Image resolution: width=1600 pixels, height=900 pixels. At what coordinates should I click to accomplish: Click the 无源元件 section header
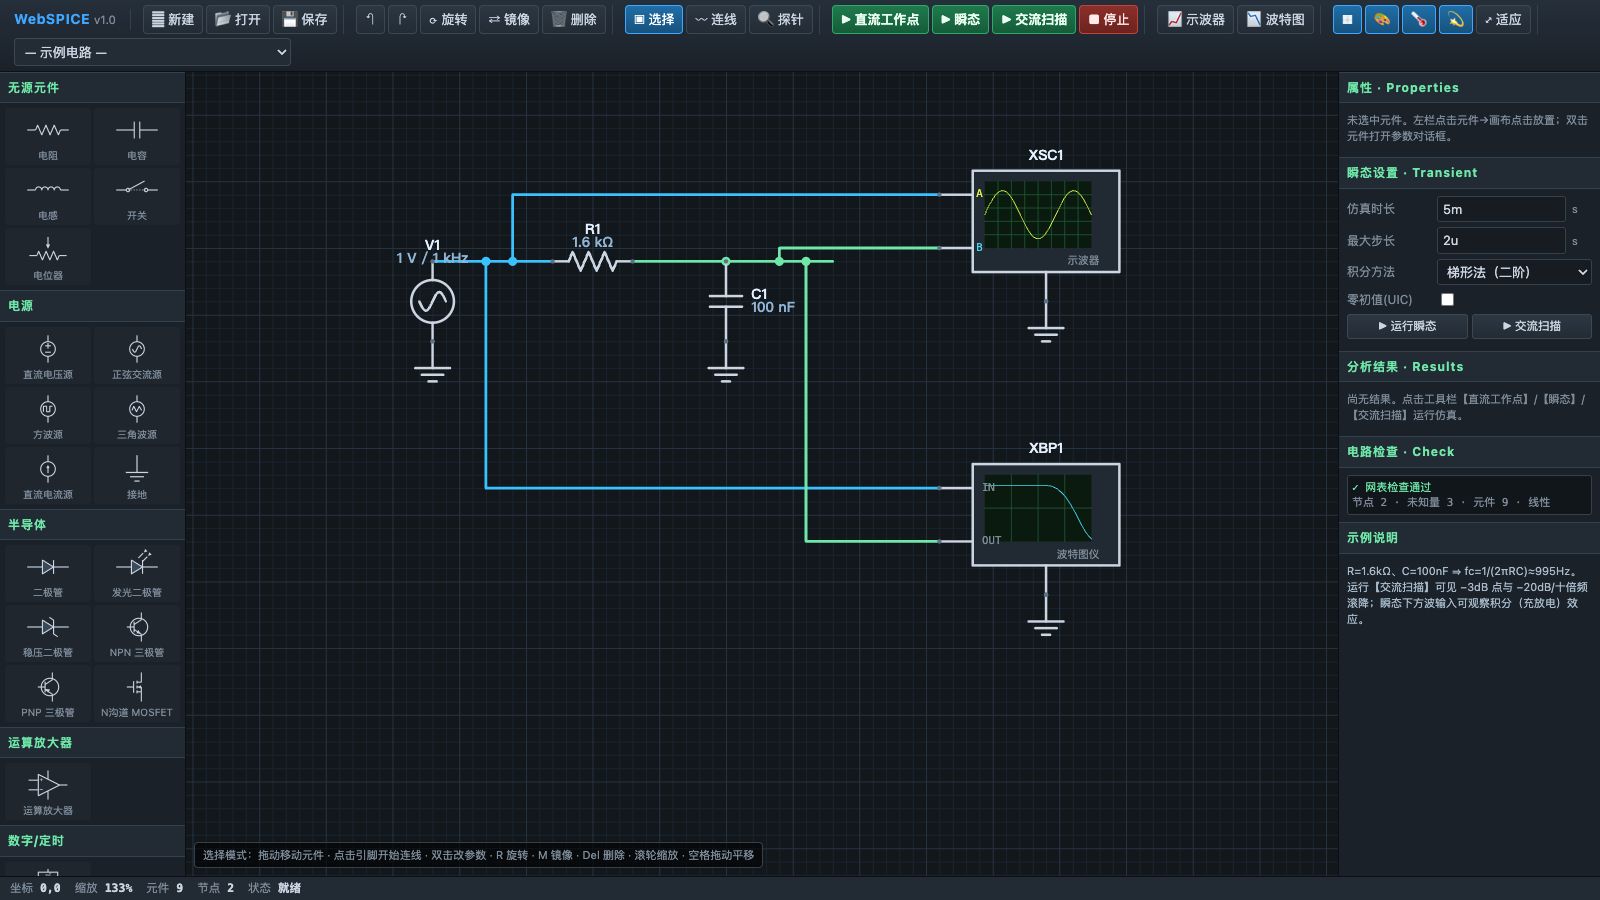point(92,87)
